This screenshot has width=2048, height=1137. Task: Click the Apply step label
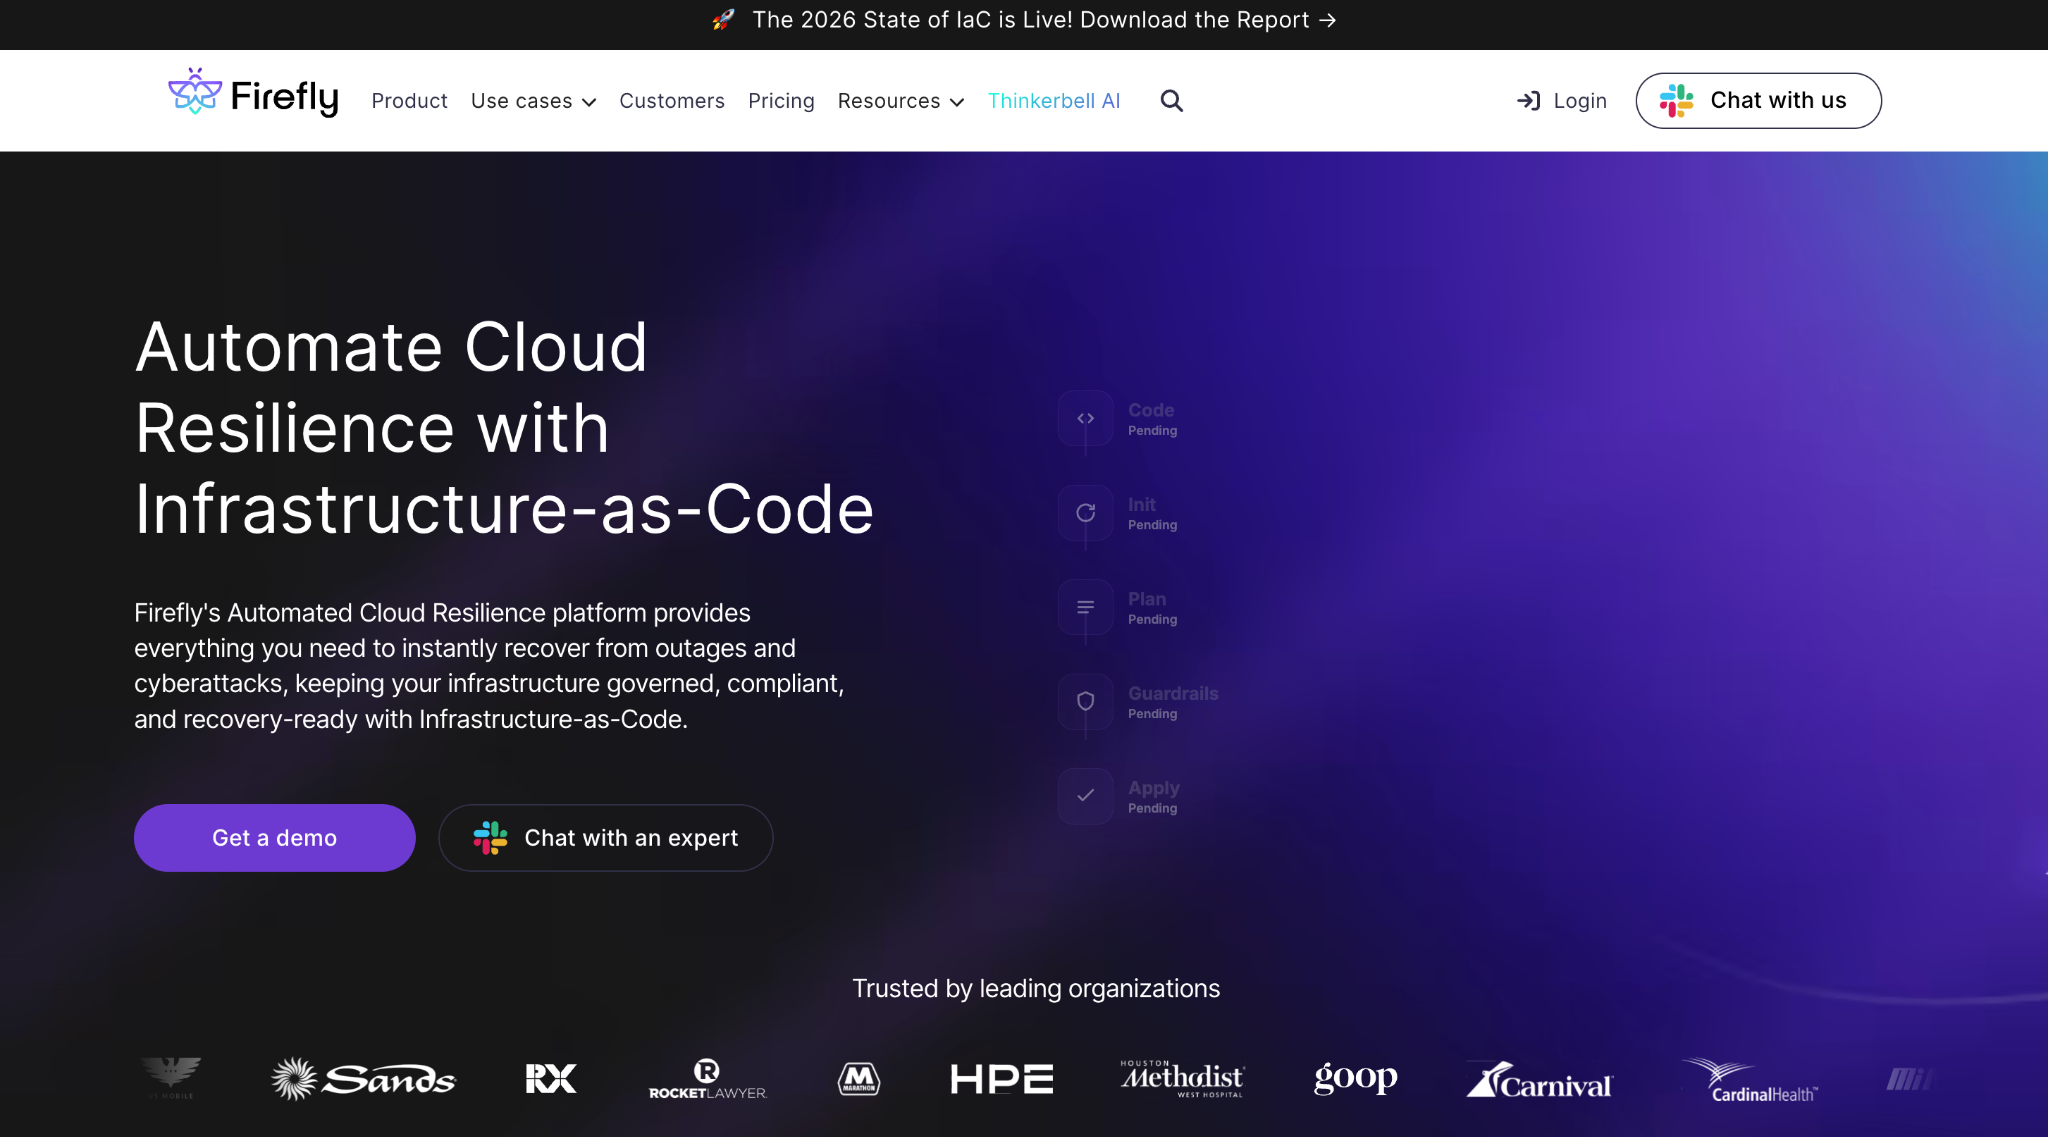[1154, 788]
